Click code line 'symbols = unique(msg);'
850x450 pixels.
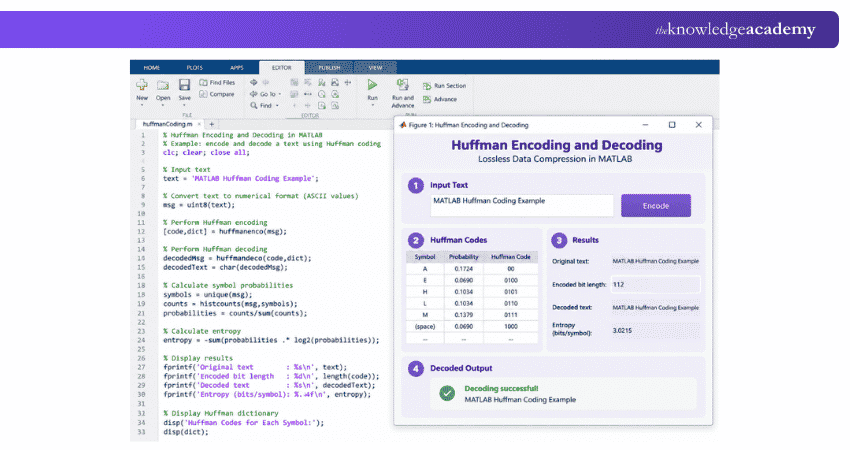coord(208,294)
